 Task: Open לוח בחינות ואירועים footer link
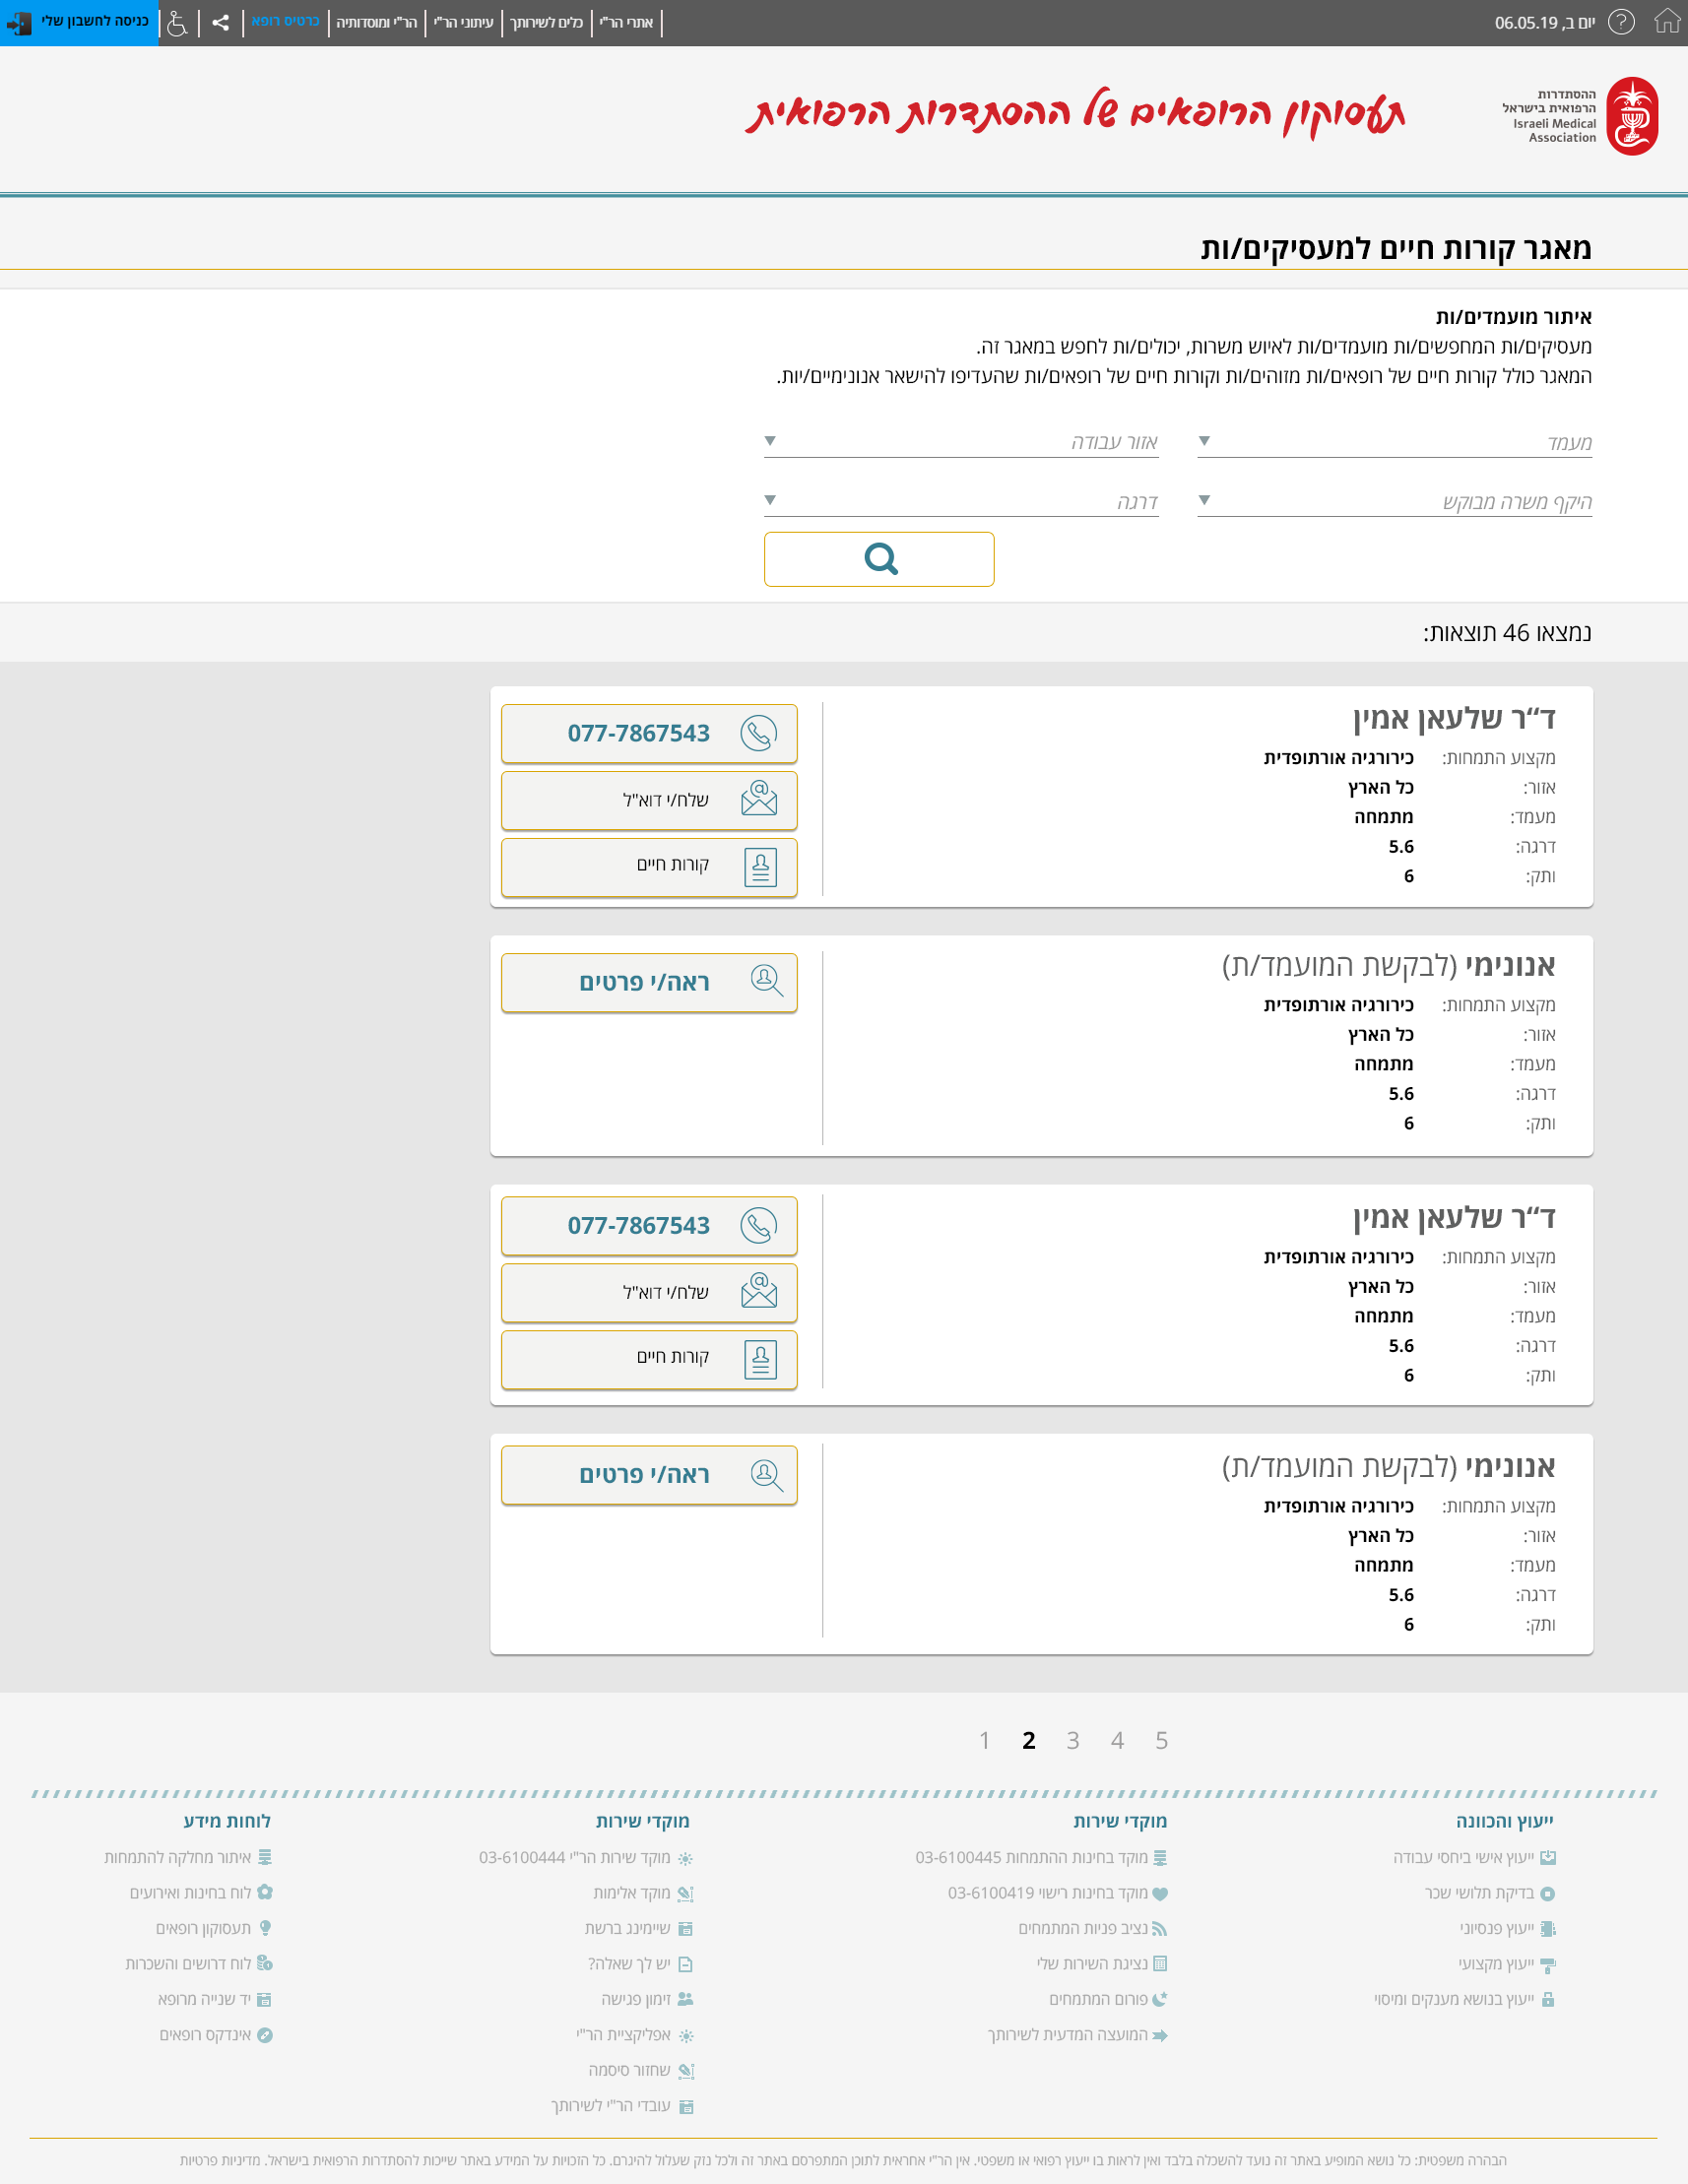point(190,1893)
